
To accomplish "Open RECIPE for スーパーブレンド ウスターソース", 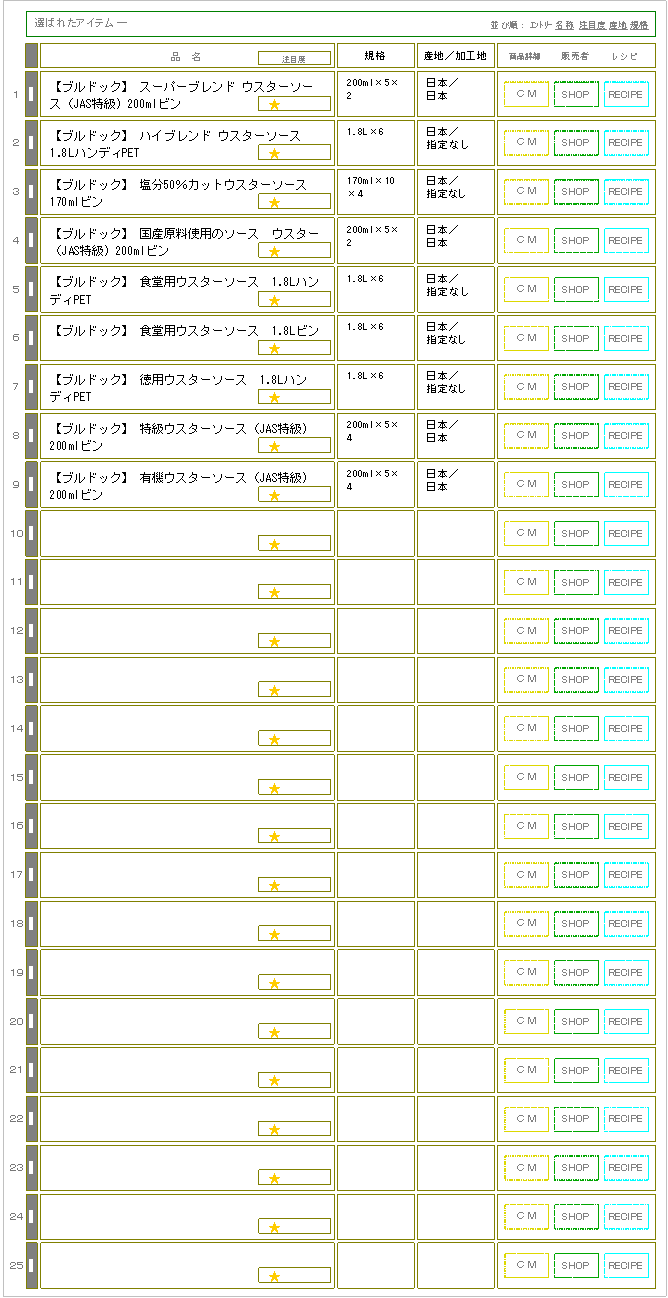I will coord(626,94).
